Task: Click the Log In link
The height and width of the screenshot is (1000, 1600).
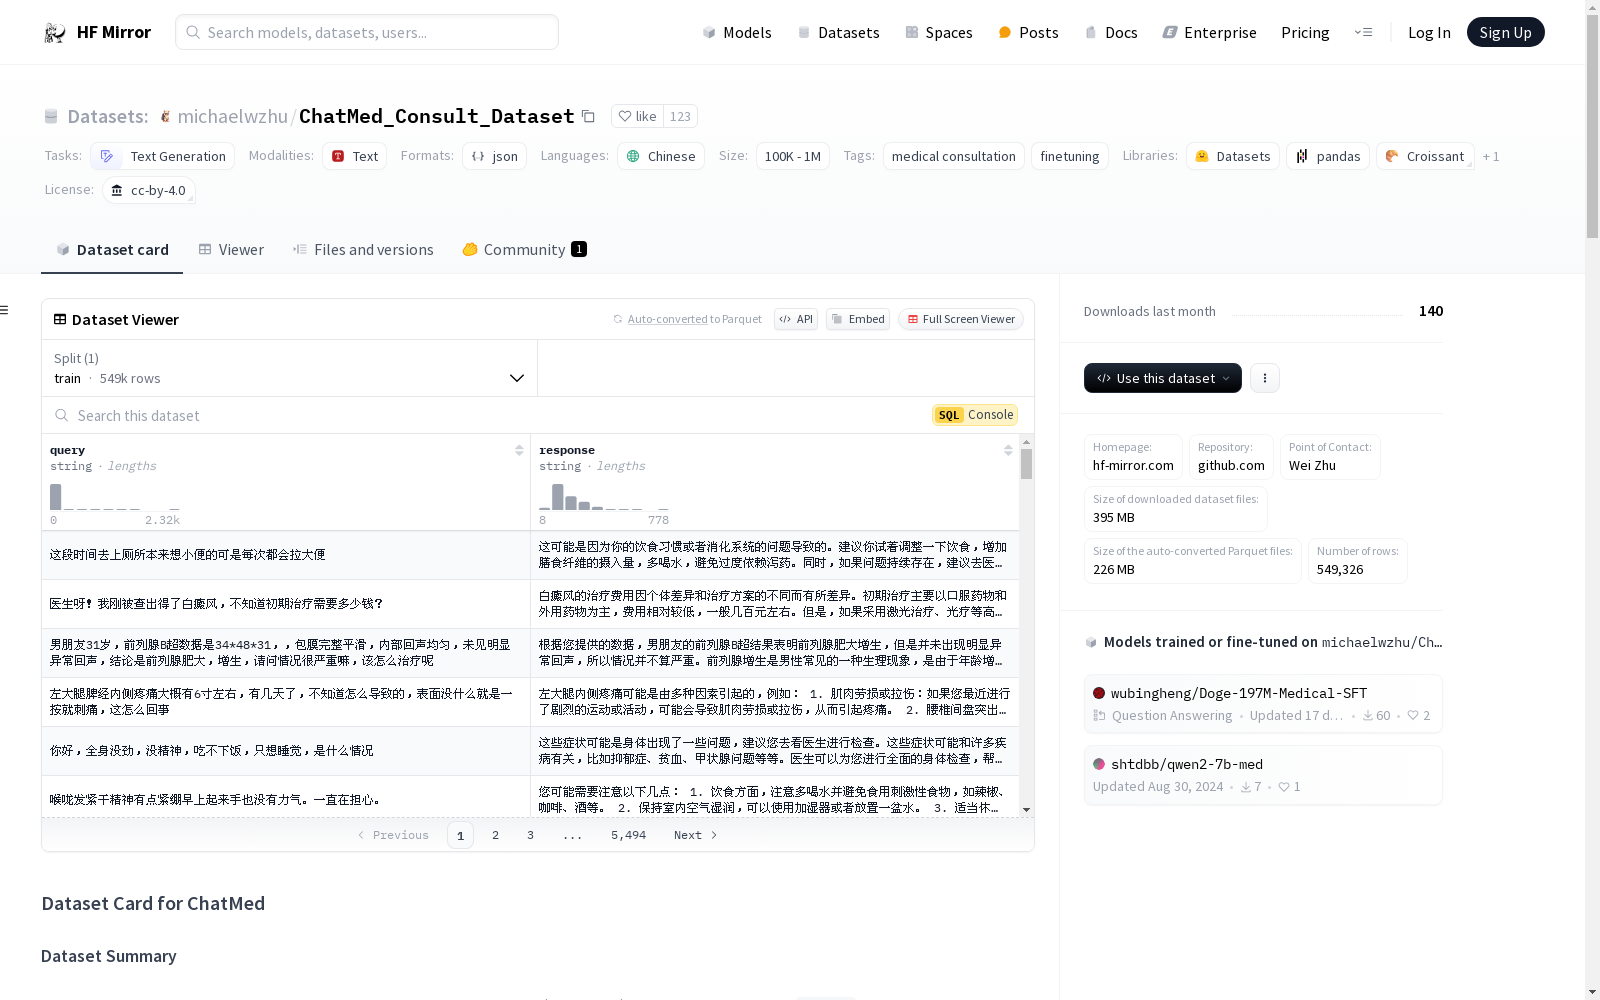Action: tap(1429, 33)
